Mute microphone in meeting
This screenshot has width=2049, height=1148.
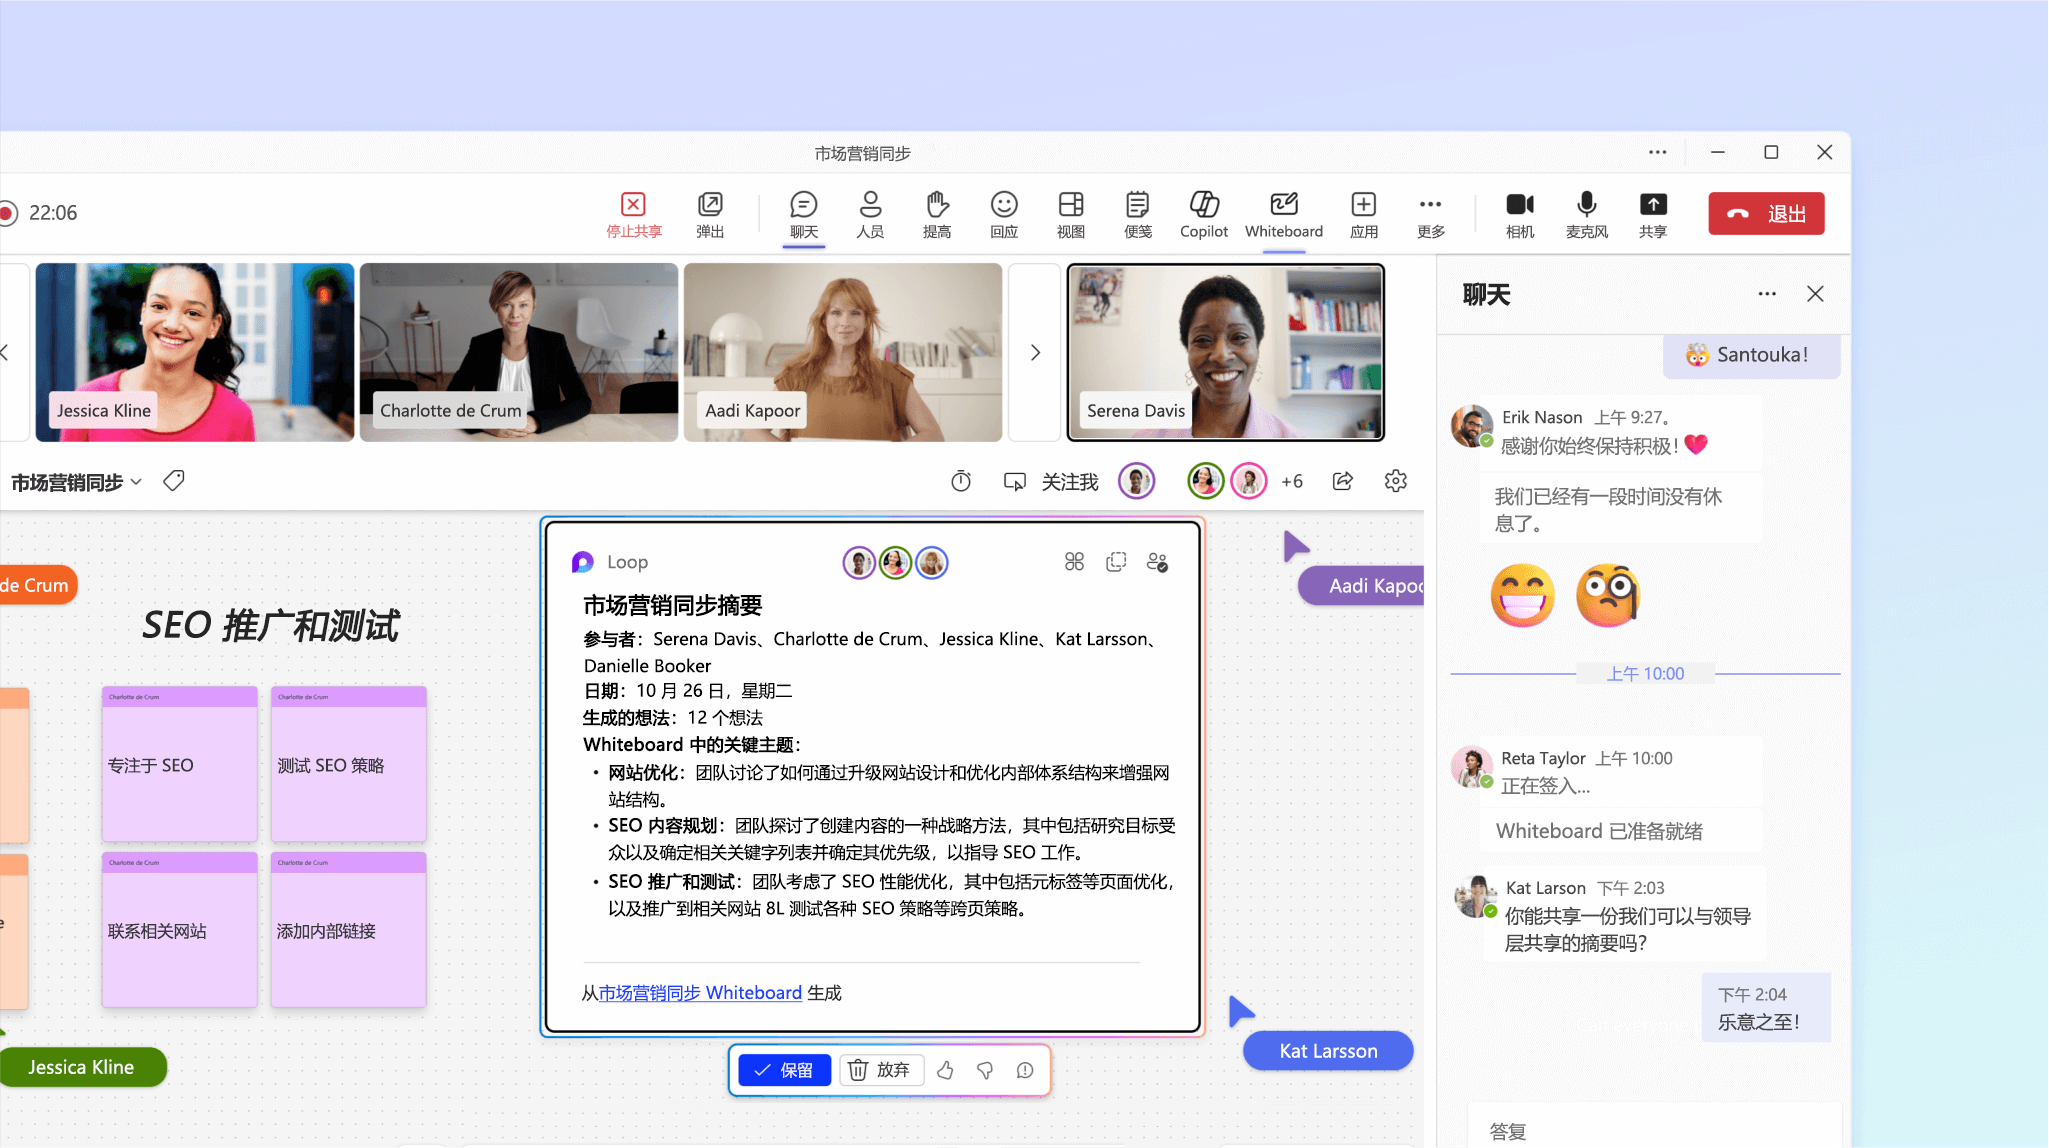click(x=1586, y=212)
